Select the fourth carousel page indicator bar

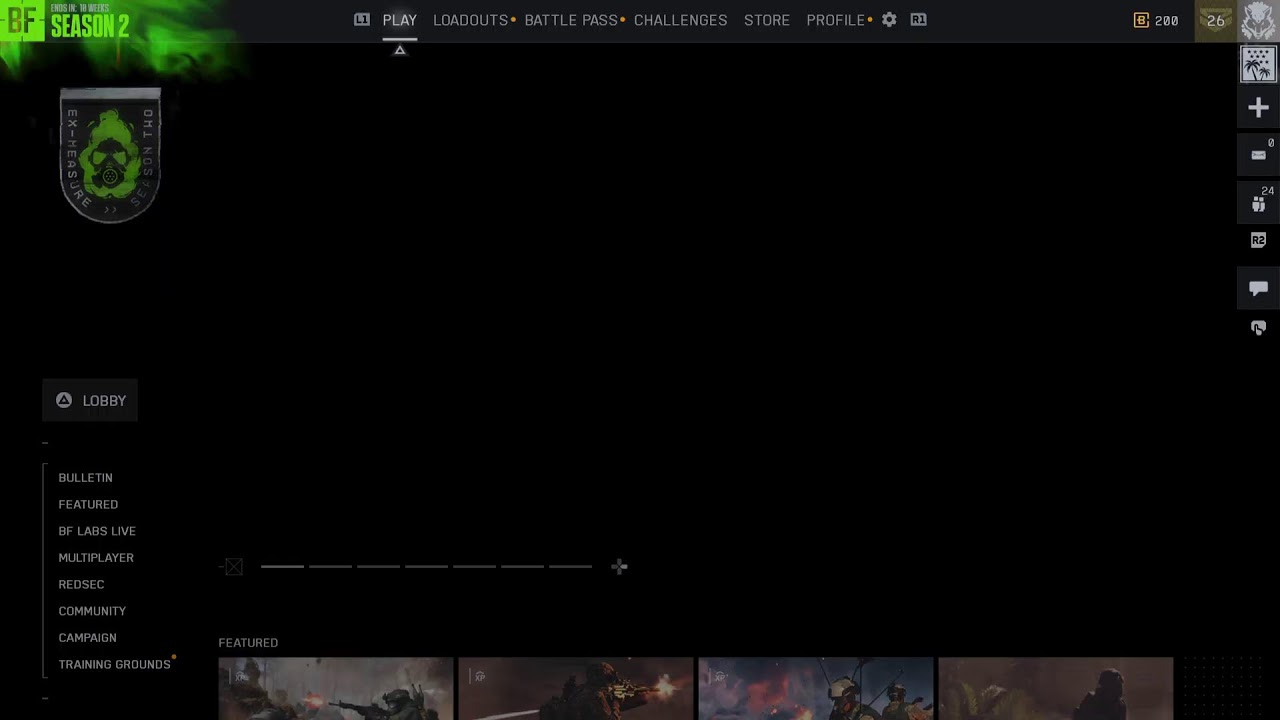click(426, 567)
